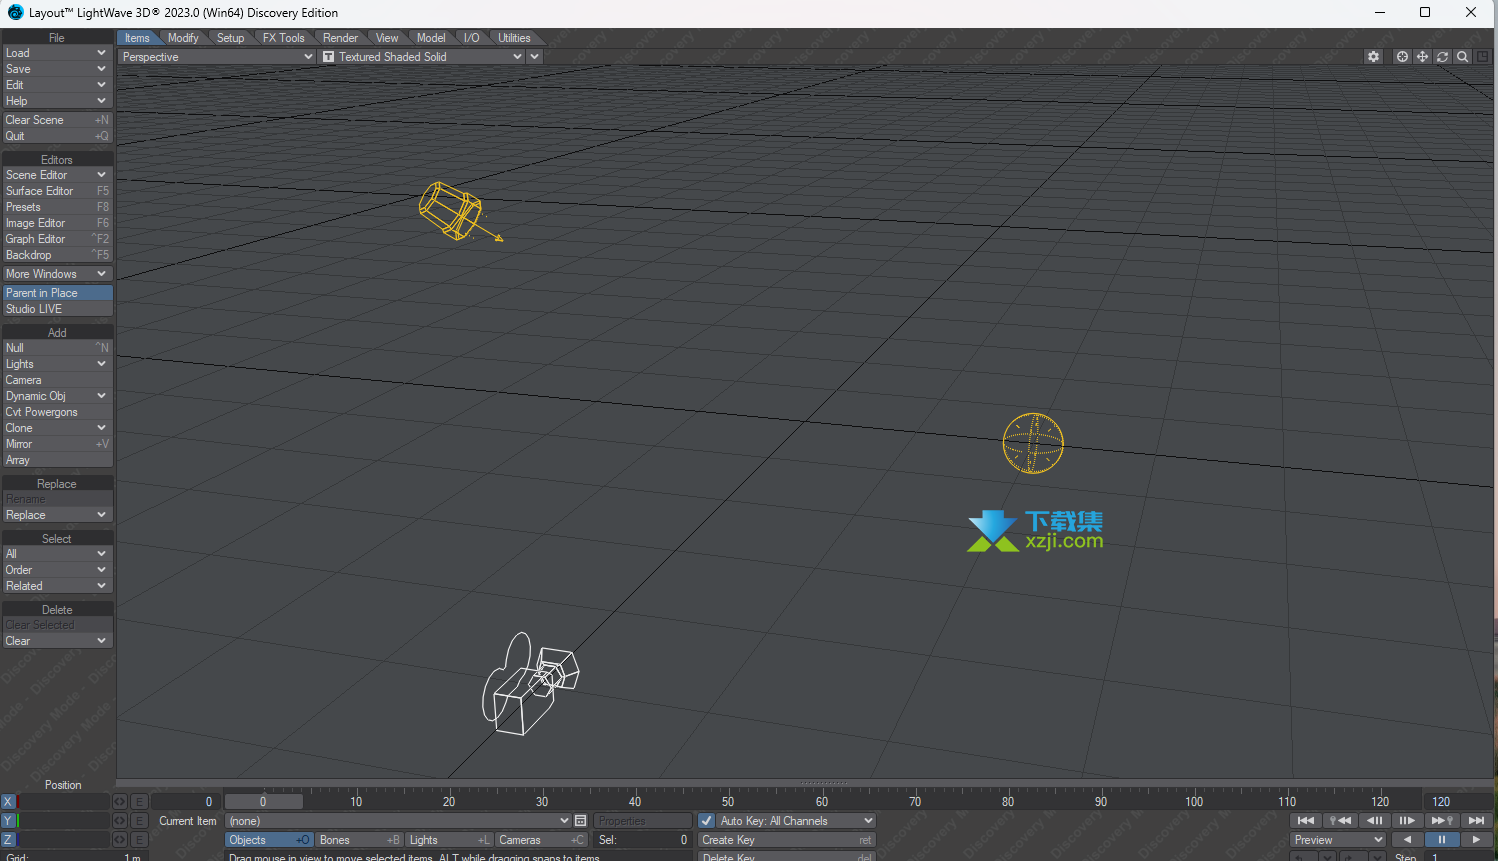Click the X channel envelope E button
1498x861 pixels.
click(x=139, y=802)
